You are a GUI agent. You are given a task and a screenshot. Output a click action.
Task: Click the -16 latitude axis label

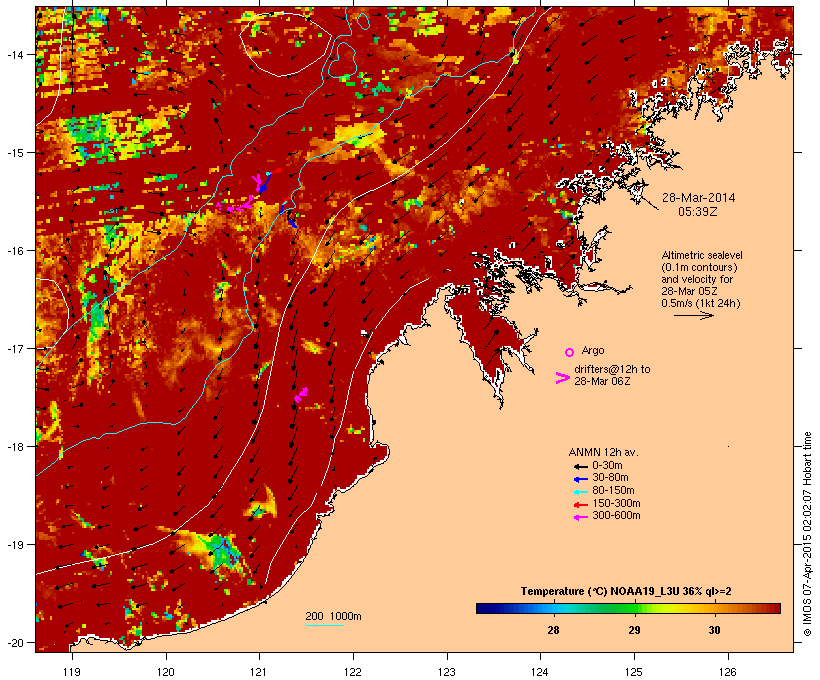click(x=14, y=251)
